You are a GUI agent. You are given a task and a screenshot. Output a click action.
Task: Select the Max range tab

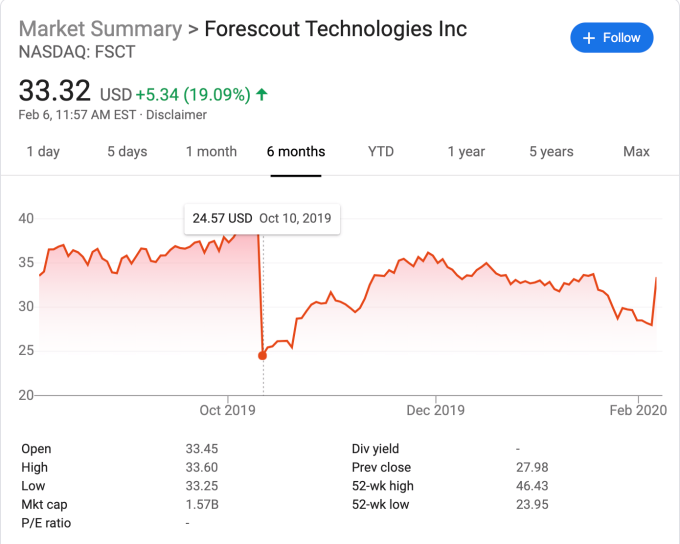point(636,152)
